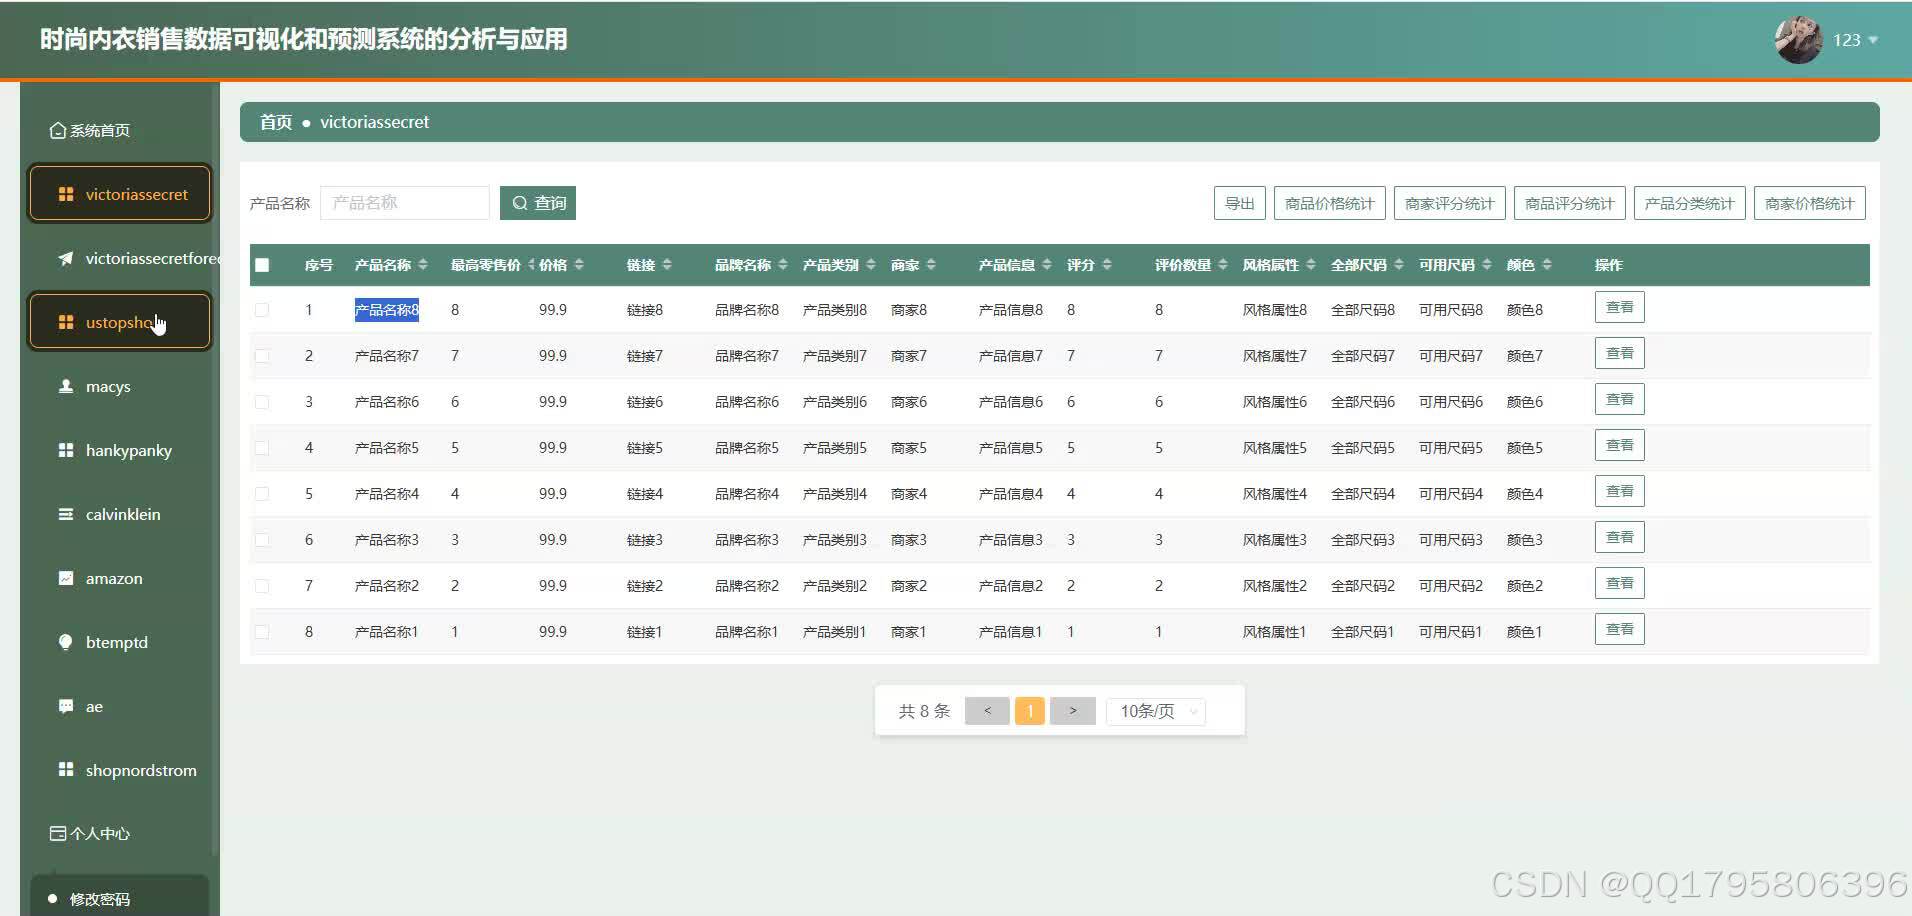Check the row with 产品名称3

(x=262, y=540)
